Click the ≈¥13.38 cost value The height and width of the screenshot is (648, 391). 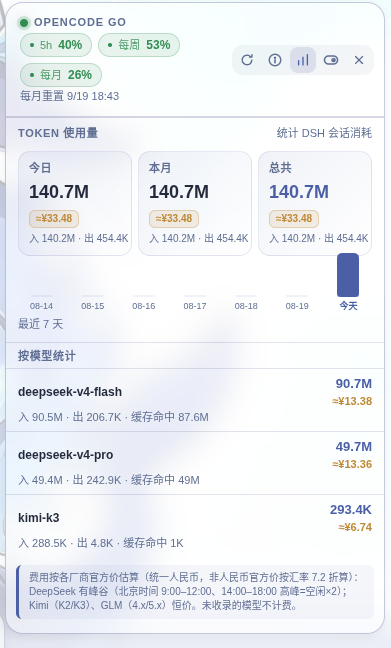352,401
